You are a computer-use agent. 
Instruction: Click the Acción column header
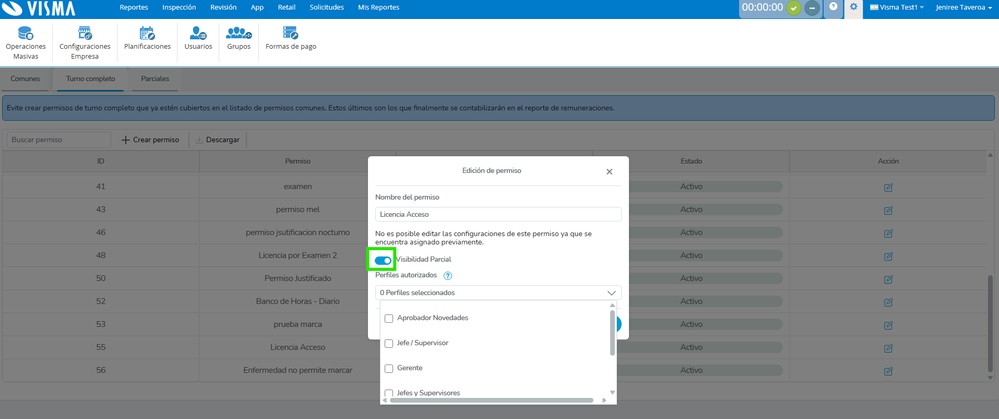pos(888,162)
